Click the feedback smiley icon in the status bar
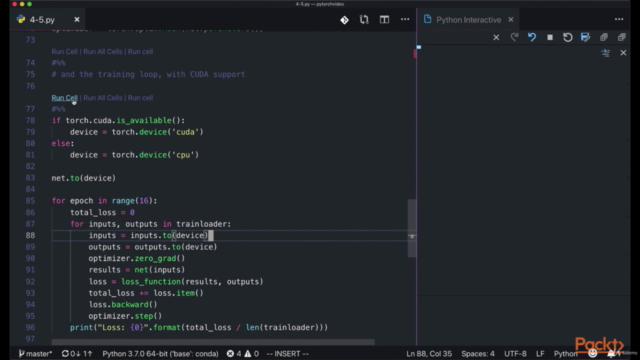The width and height of the screenshot is (640, 360). click(593, 354)
